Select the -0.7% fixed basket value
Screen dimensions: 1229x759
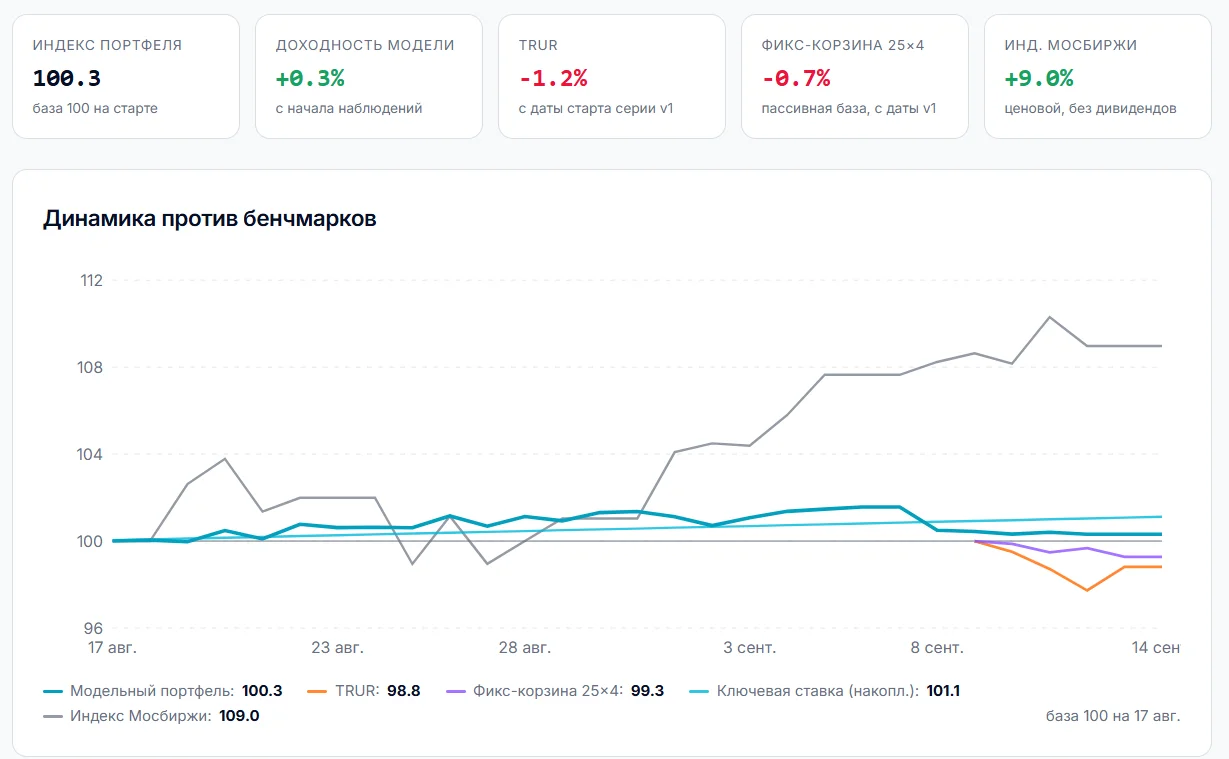[796, 78]
